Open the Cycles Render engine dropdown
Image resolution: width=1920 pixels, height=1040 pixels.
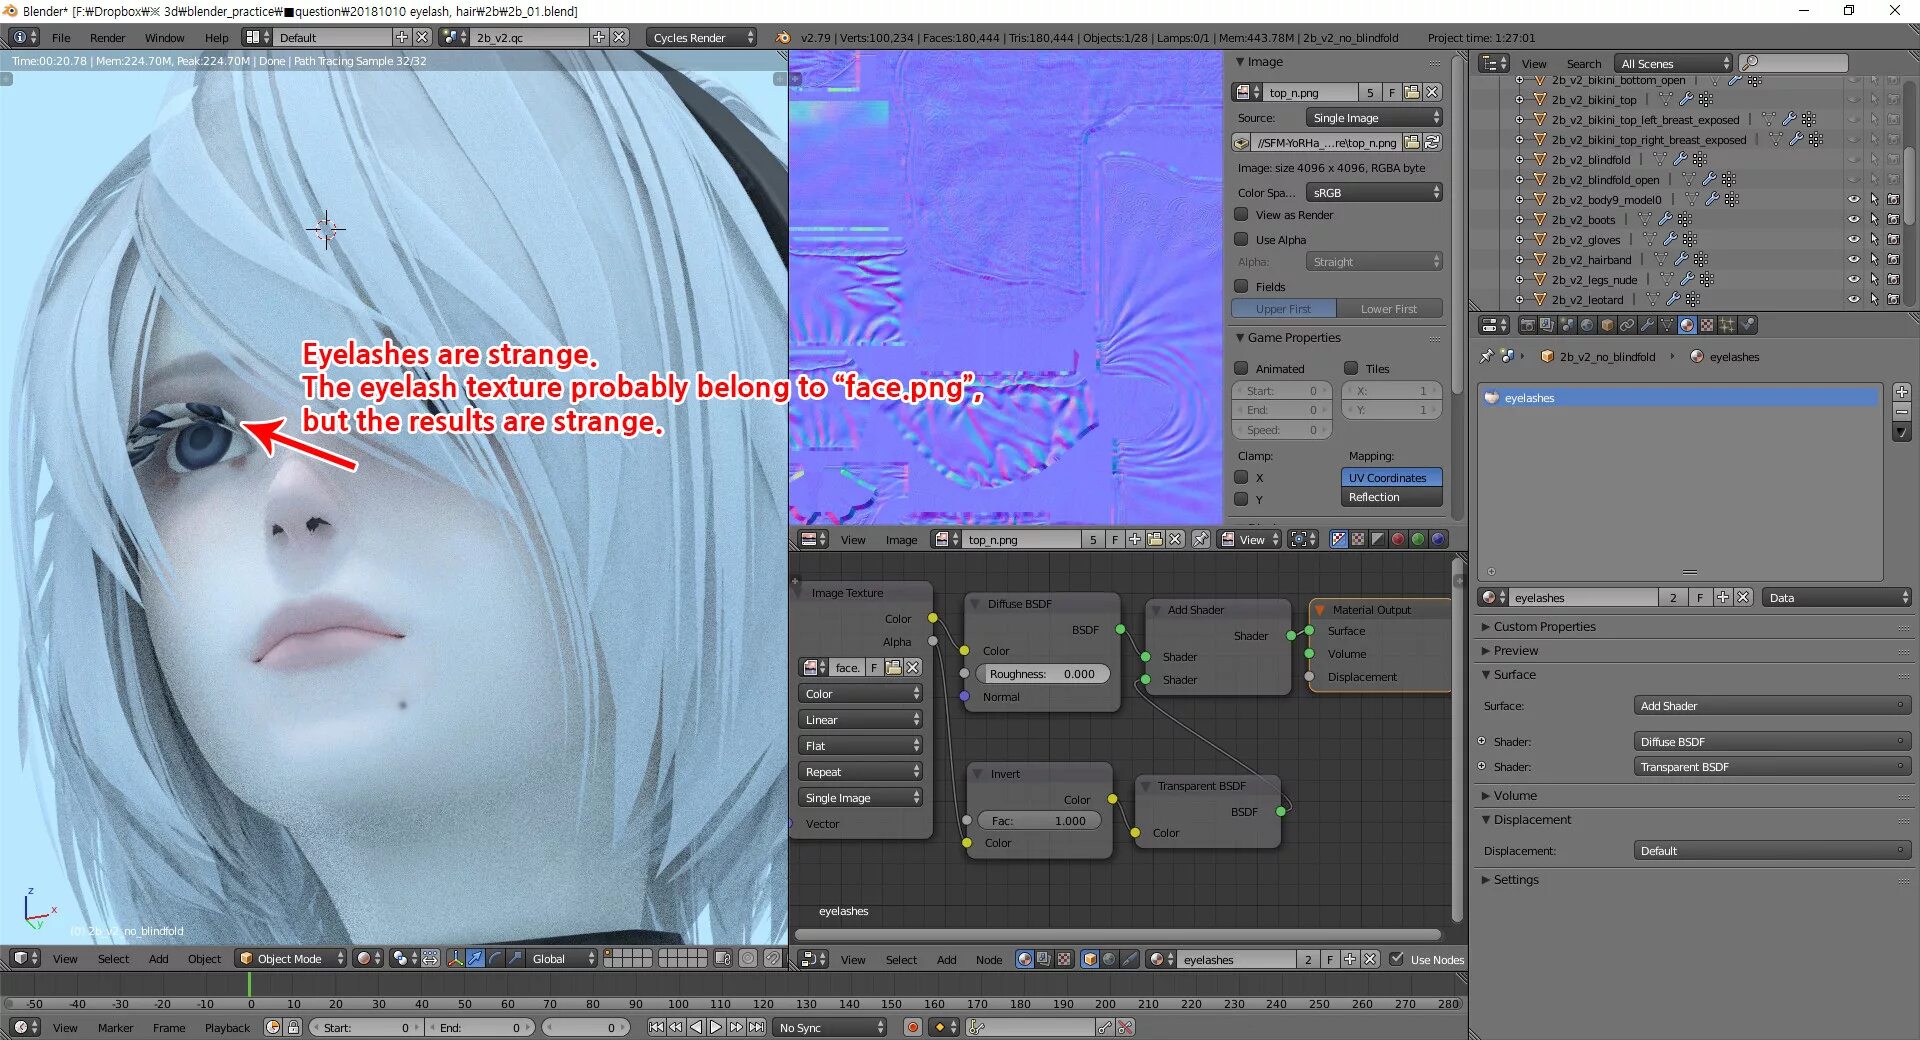(x=701, y=37)
